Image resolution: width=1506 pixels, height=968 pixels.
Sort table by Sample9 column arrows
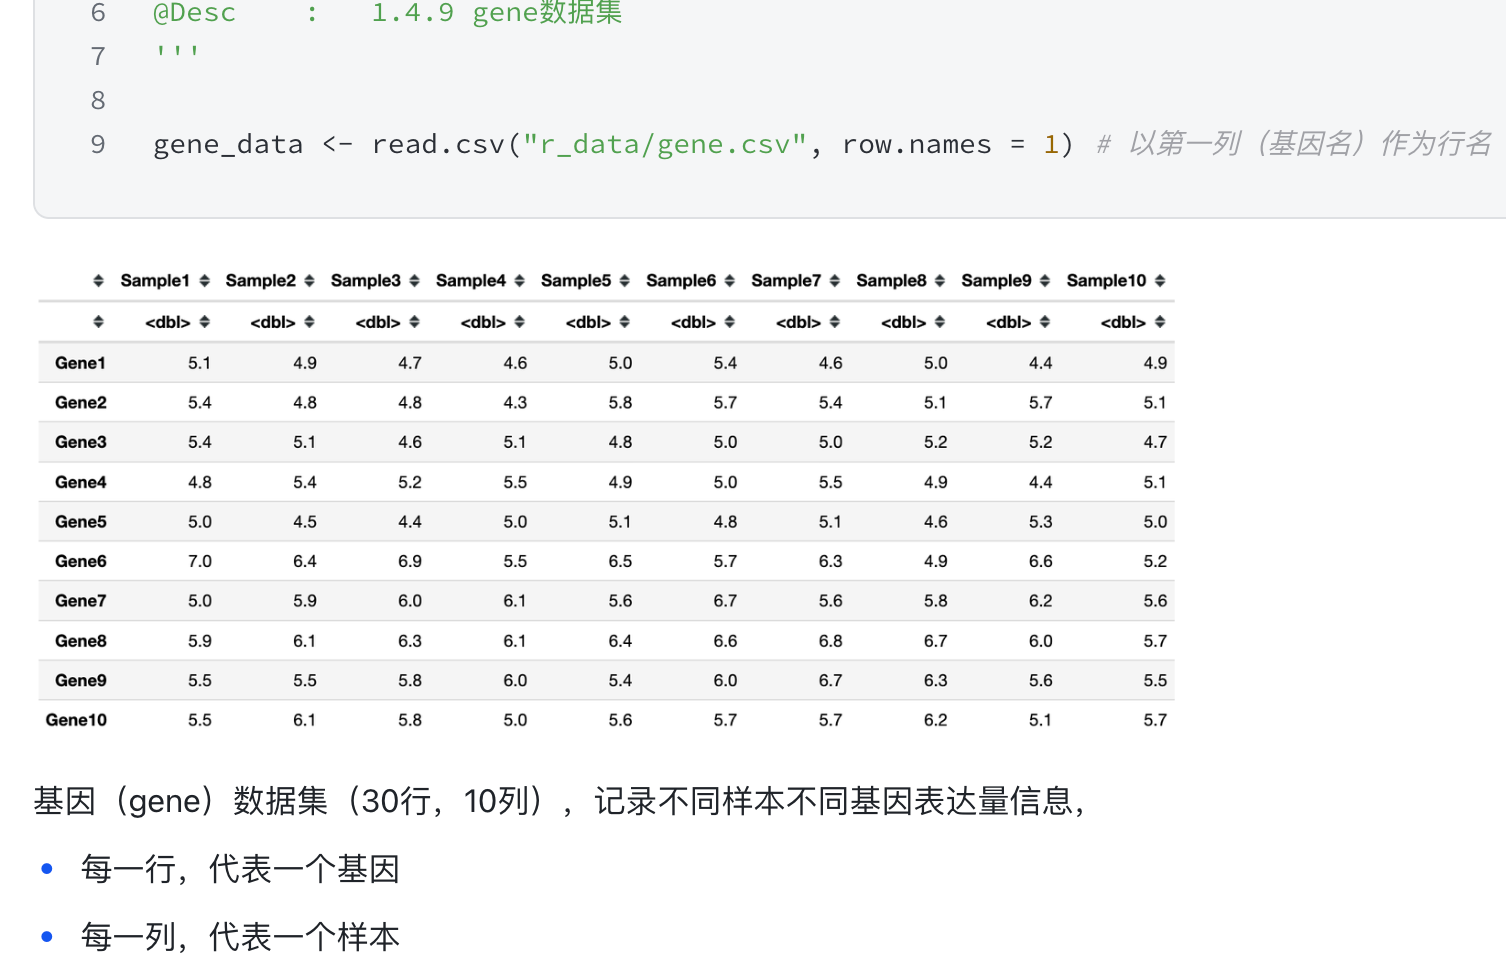1044,281
